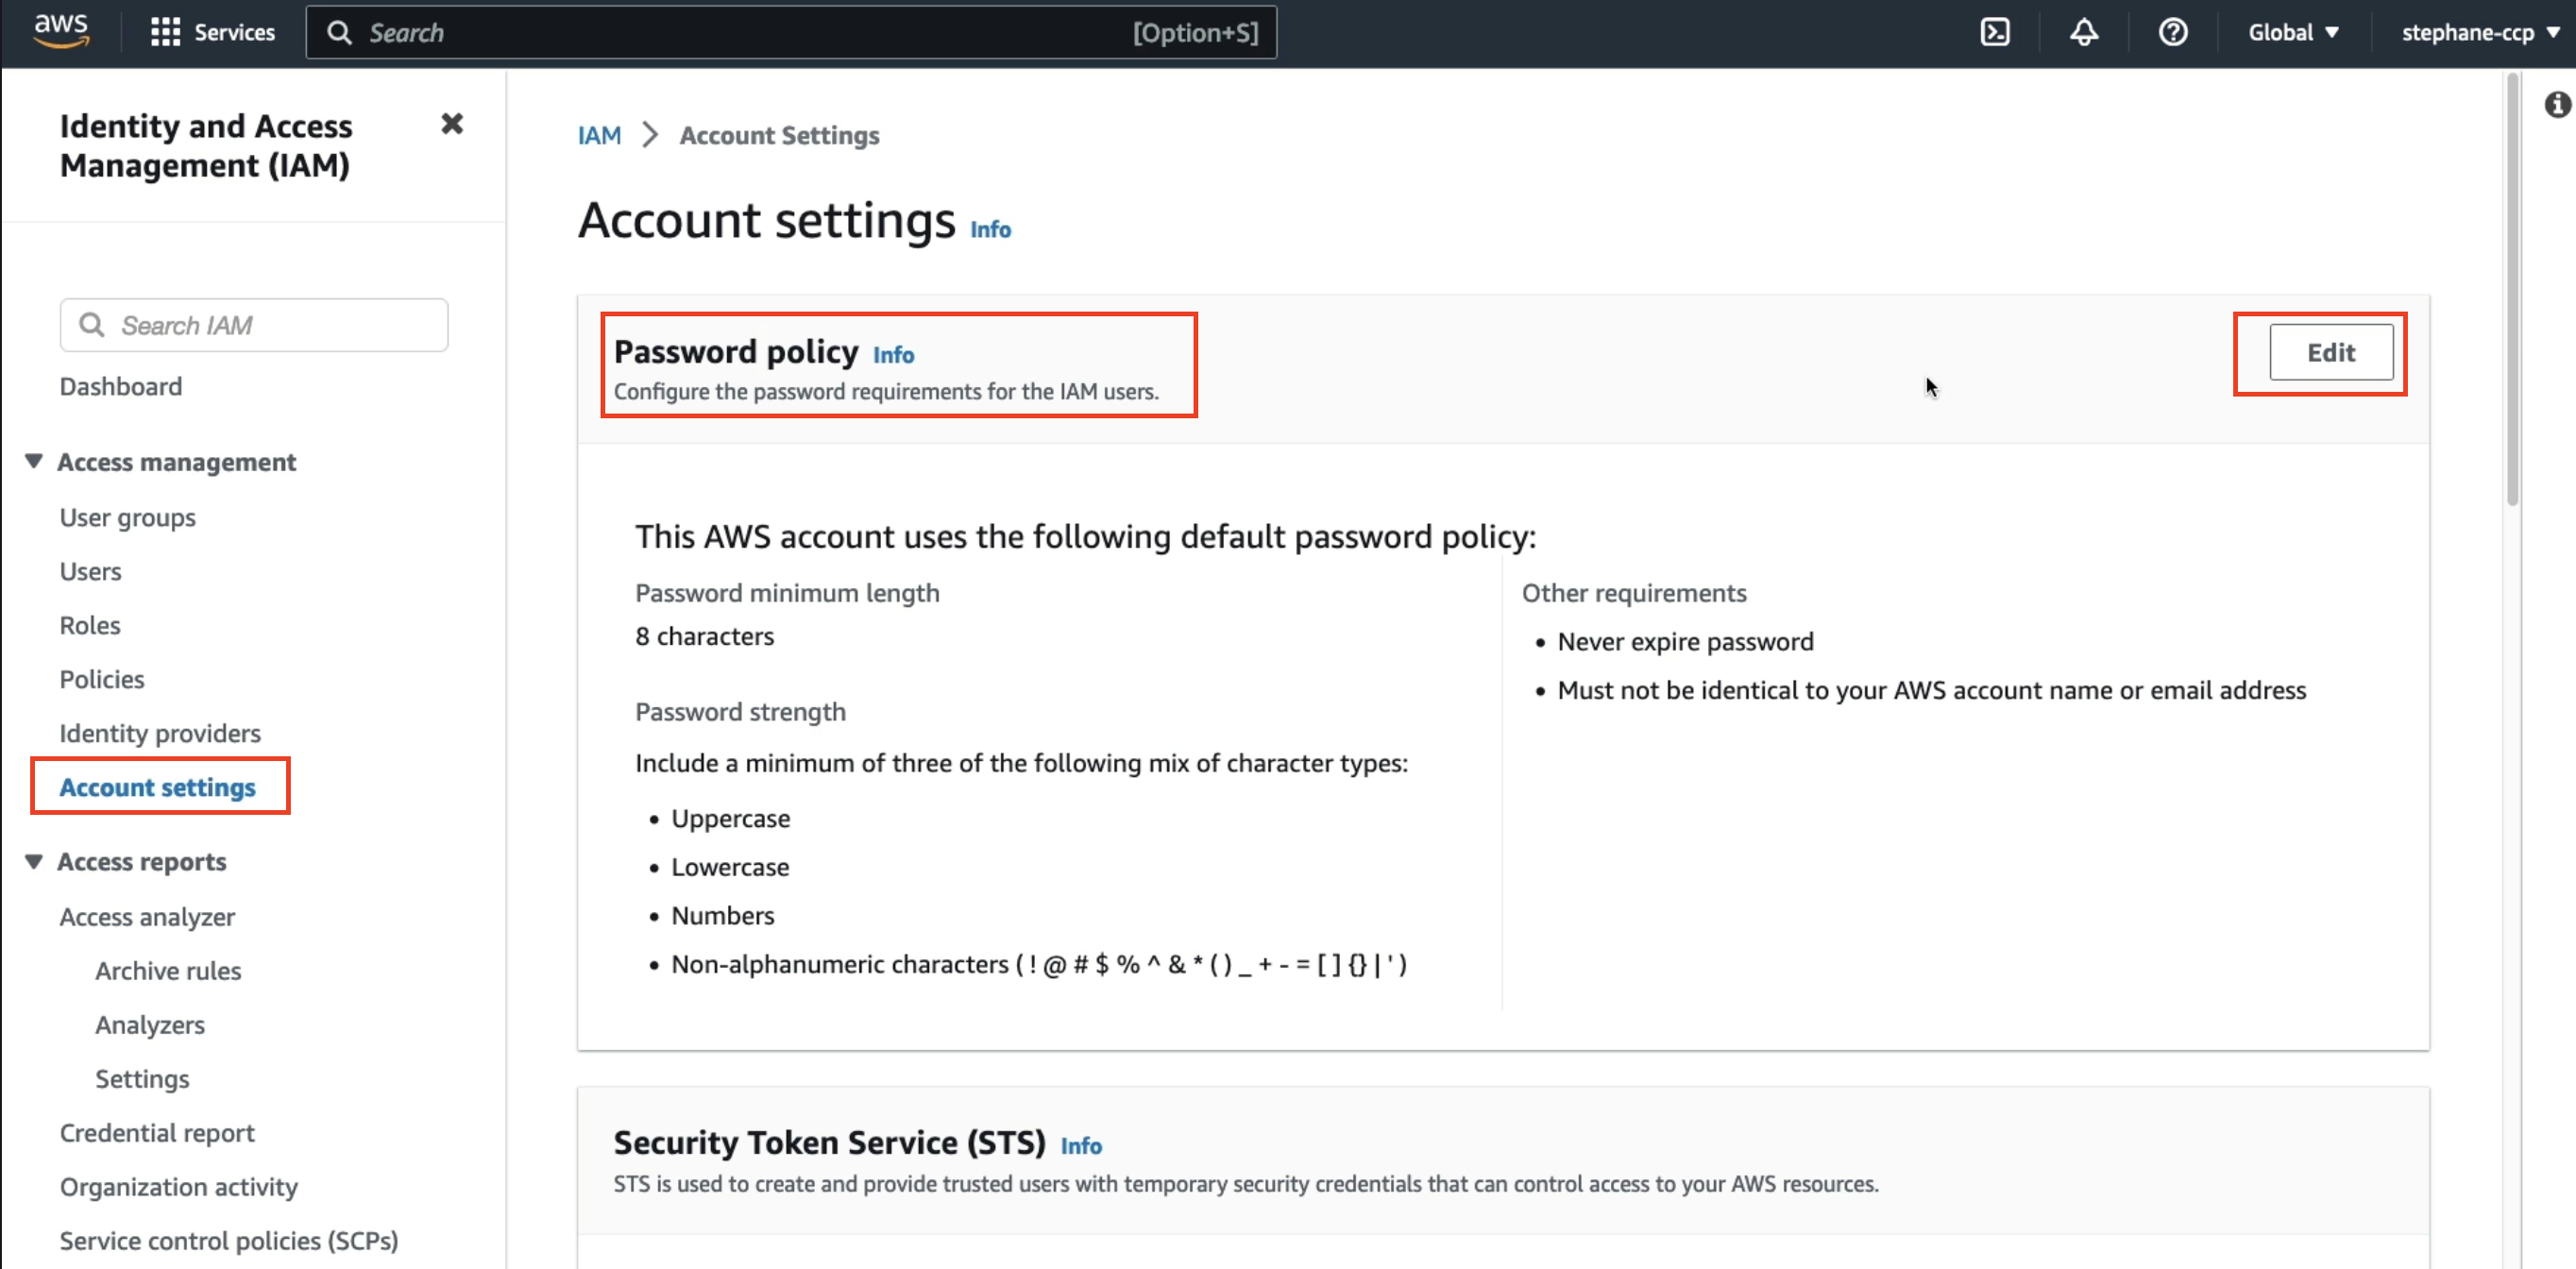Open User groups in sidebar
2576x1269 pixels.
pyautogui.click(x=128, y=517)
